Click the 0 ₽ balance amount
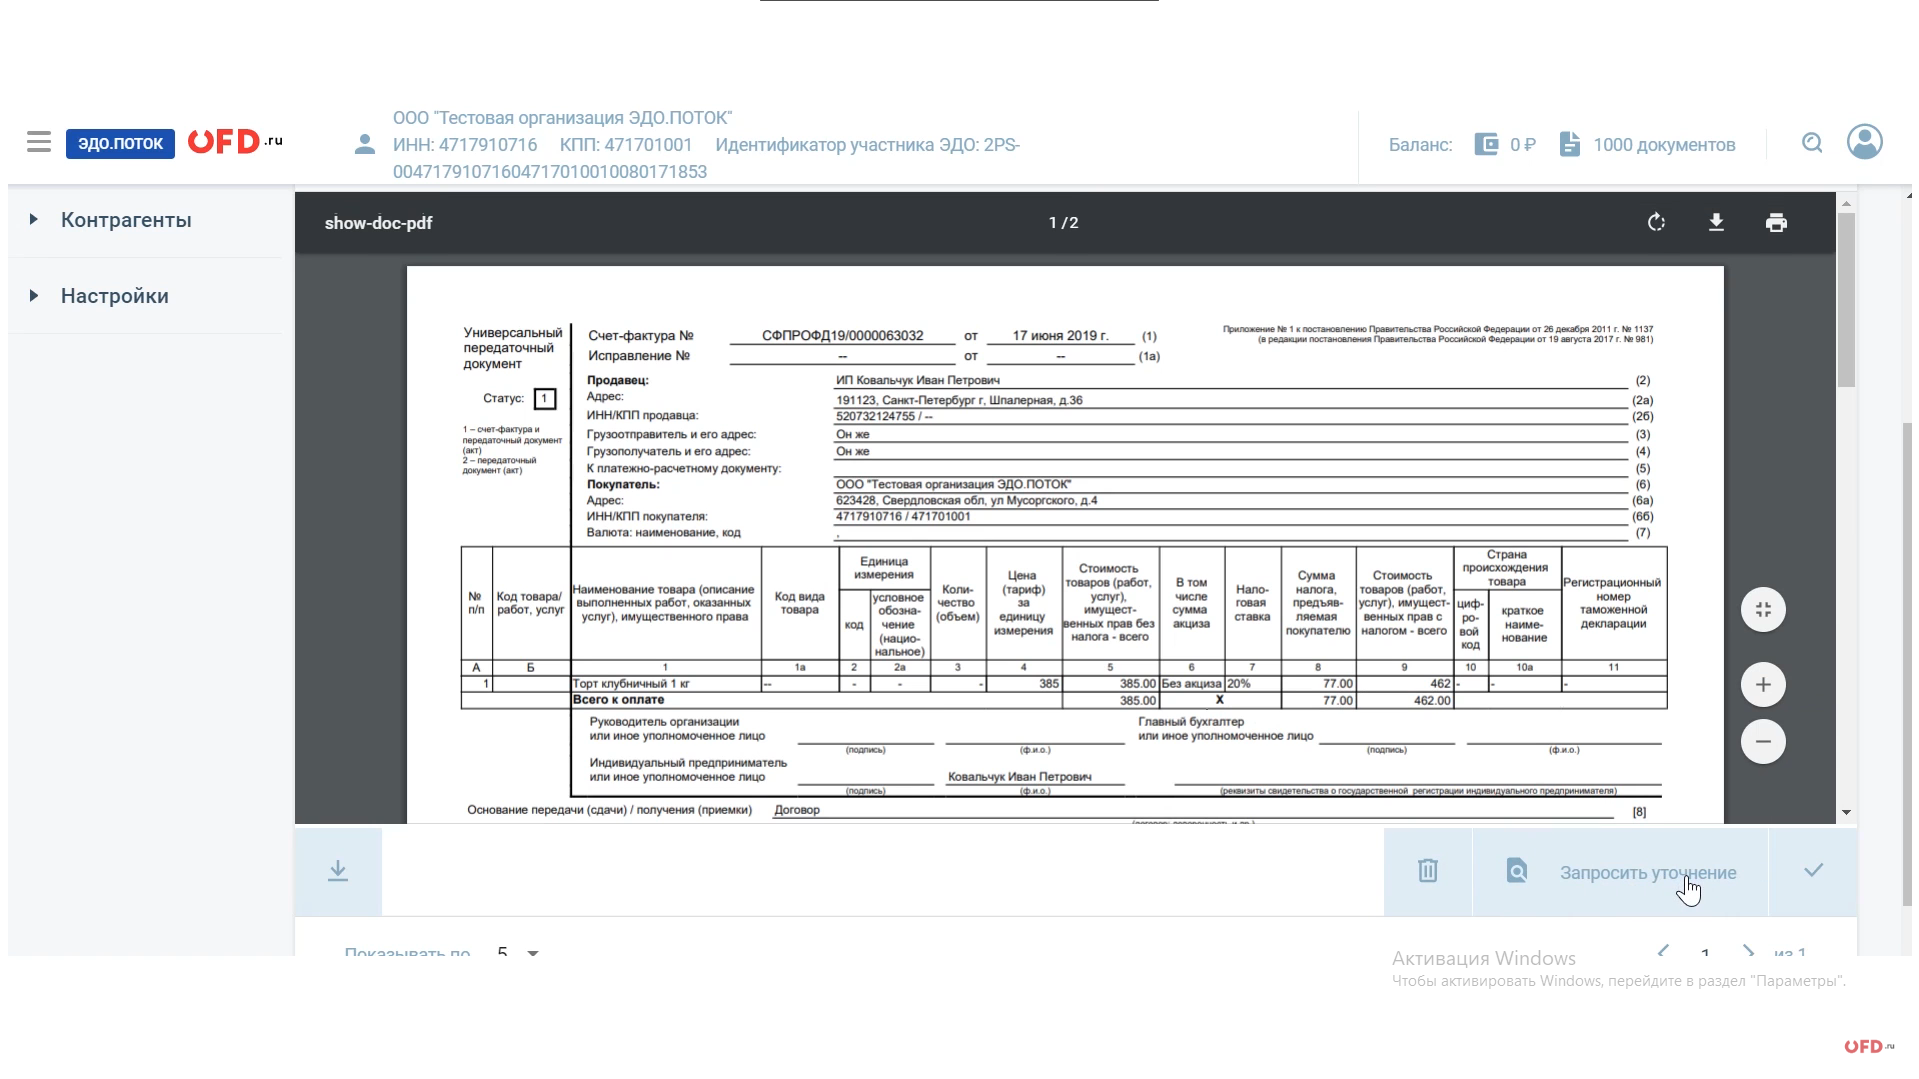Viewport: 1919px width, 1079px height. pyautogui.click(x=1523, y=145)
